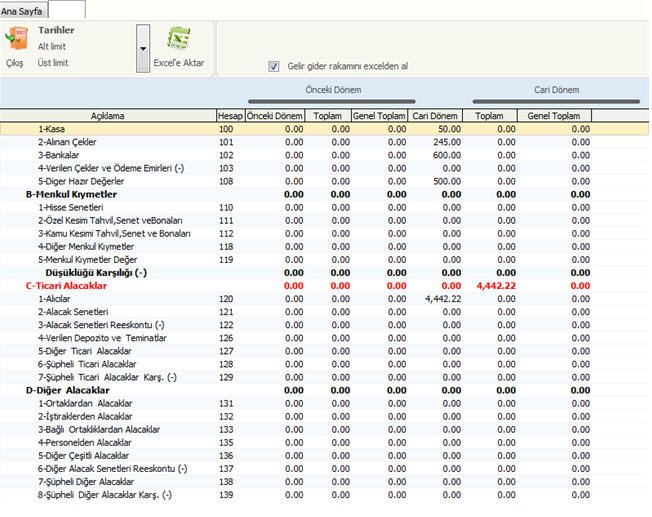
Task: Switch to the Ana Sayfa tab
Action: [23, 9]
